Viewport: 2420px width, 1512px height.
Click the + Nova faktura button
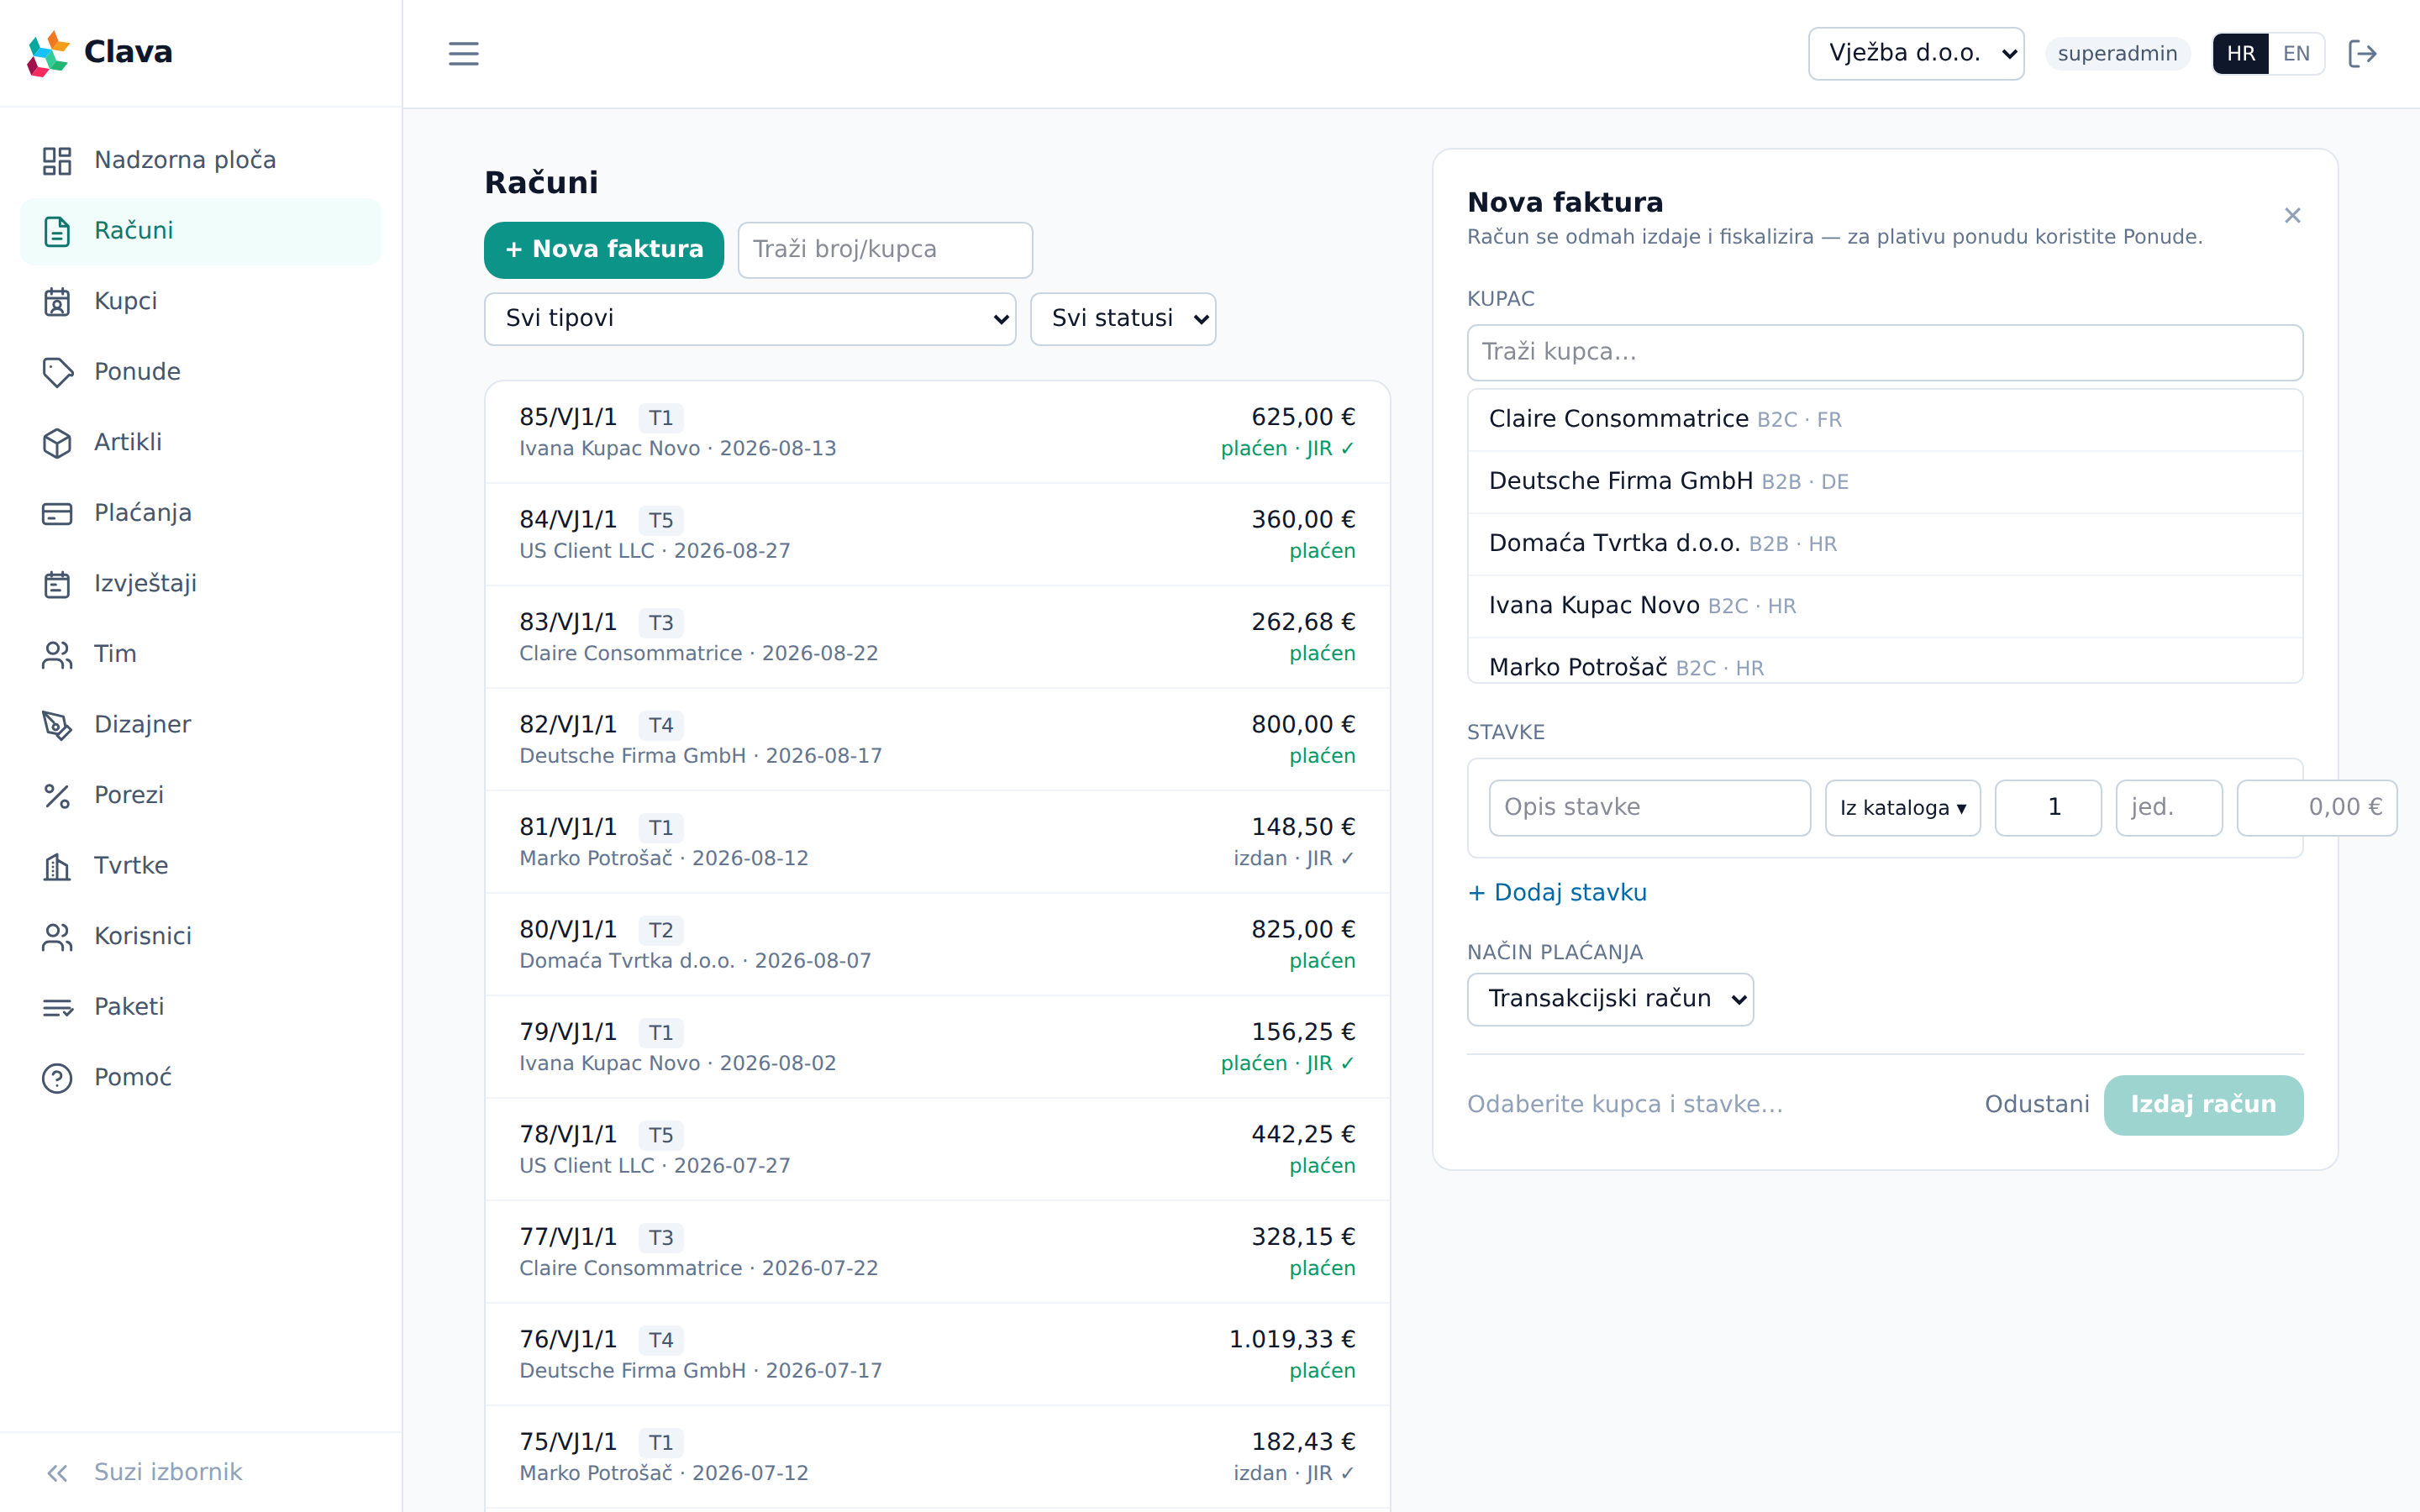click(x=603, y=249)
